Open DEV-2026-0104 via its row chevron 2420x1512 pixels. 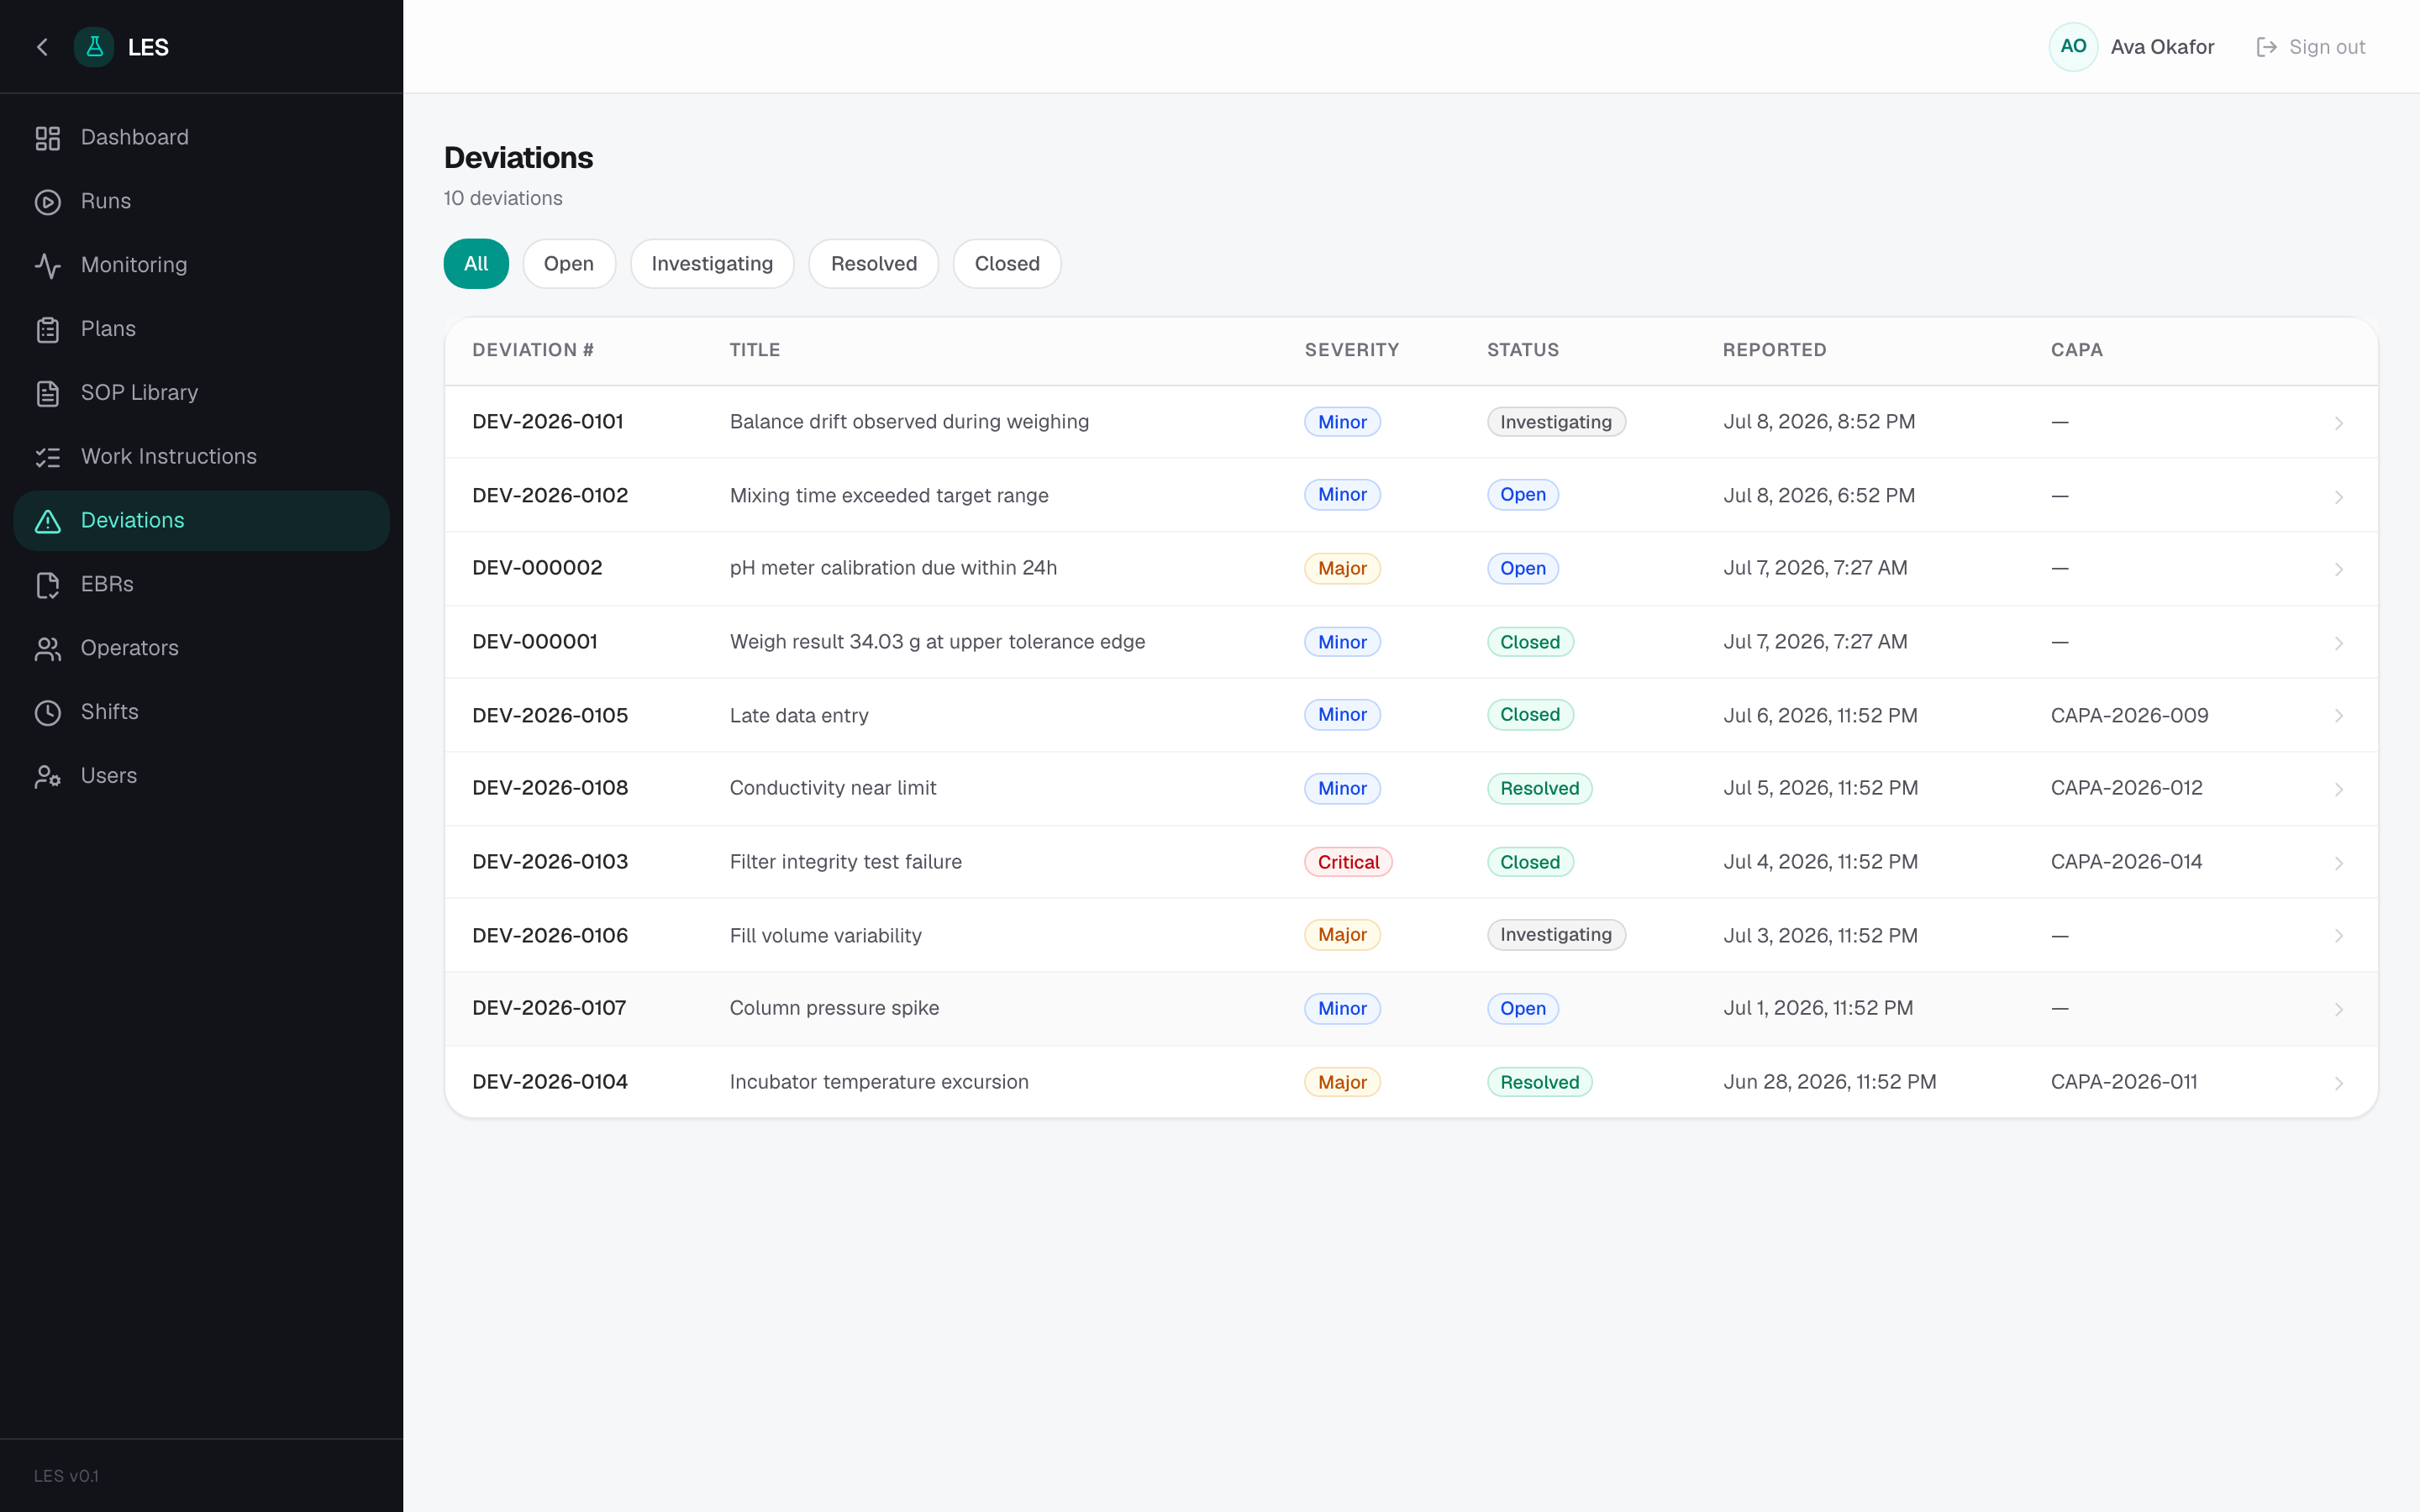(x=2338, y=1083)
